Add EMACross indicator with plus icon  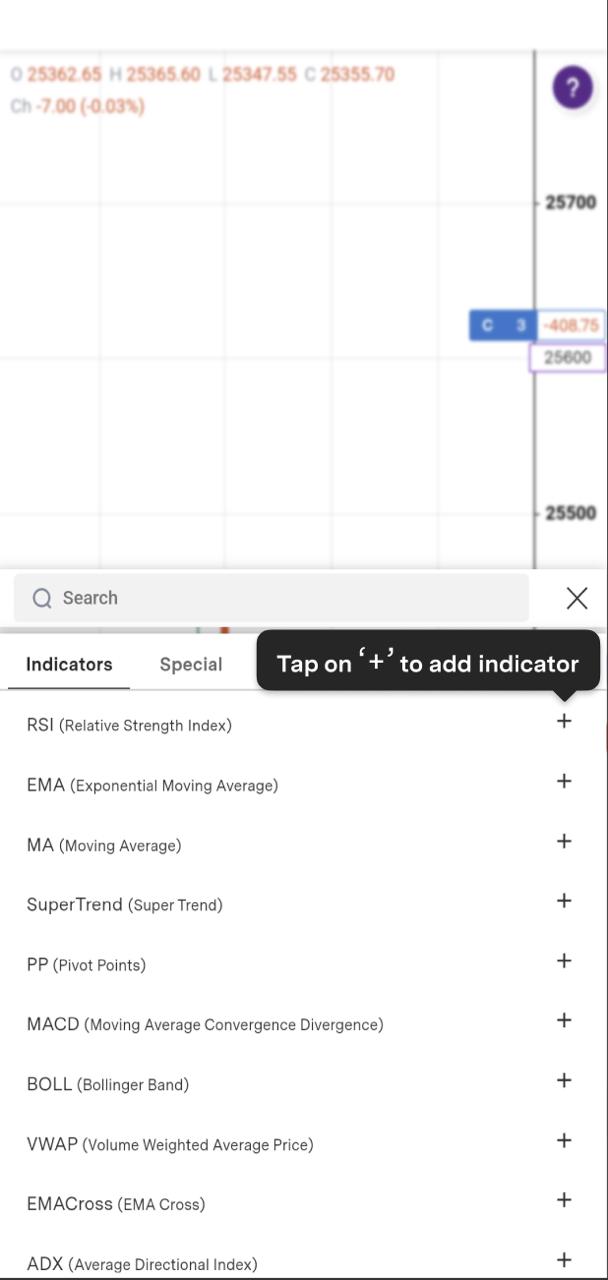pos(564,1200)
